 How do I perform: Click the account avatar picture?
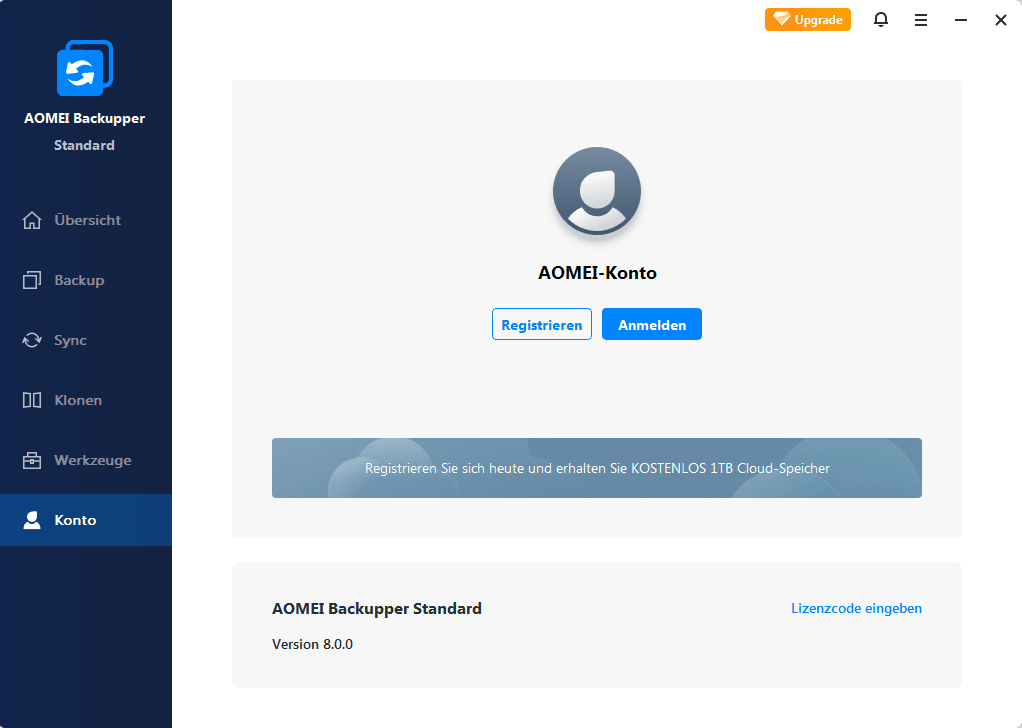pyautogui.click(x=597, y=191)
